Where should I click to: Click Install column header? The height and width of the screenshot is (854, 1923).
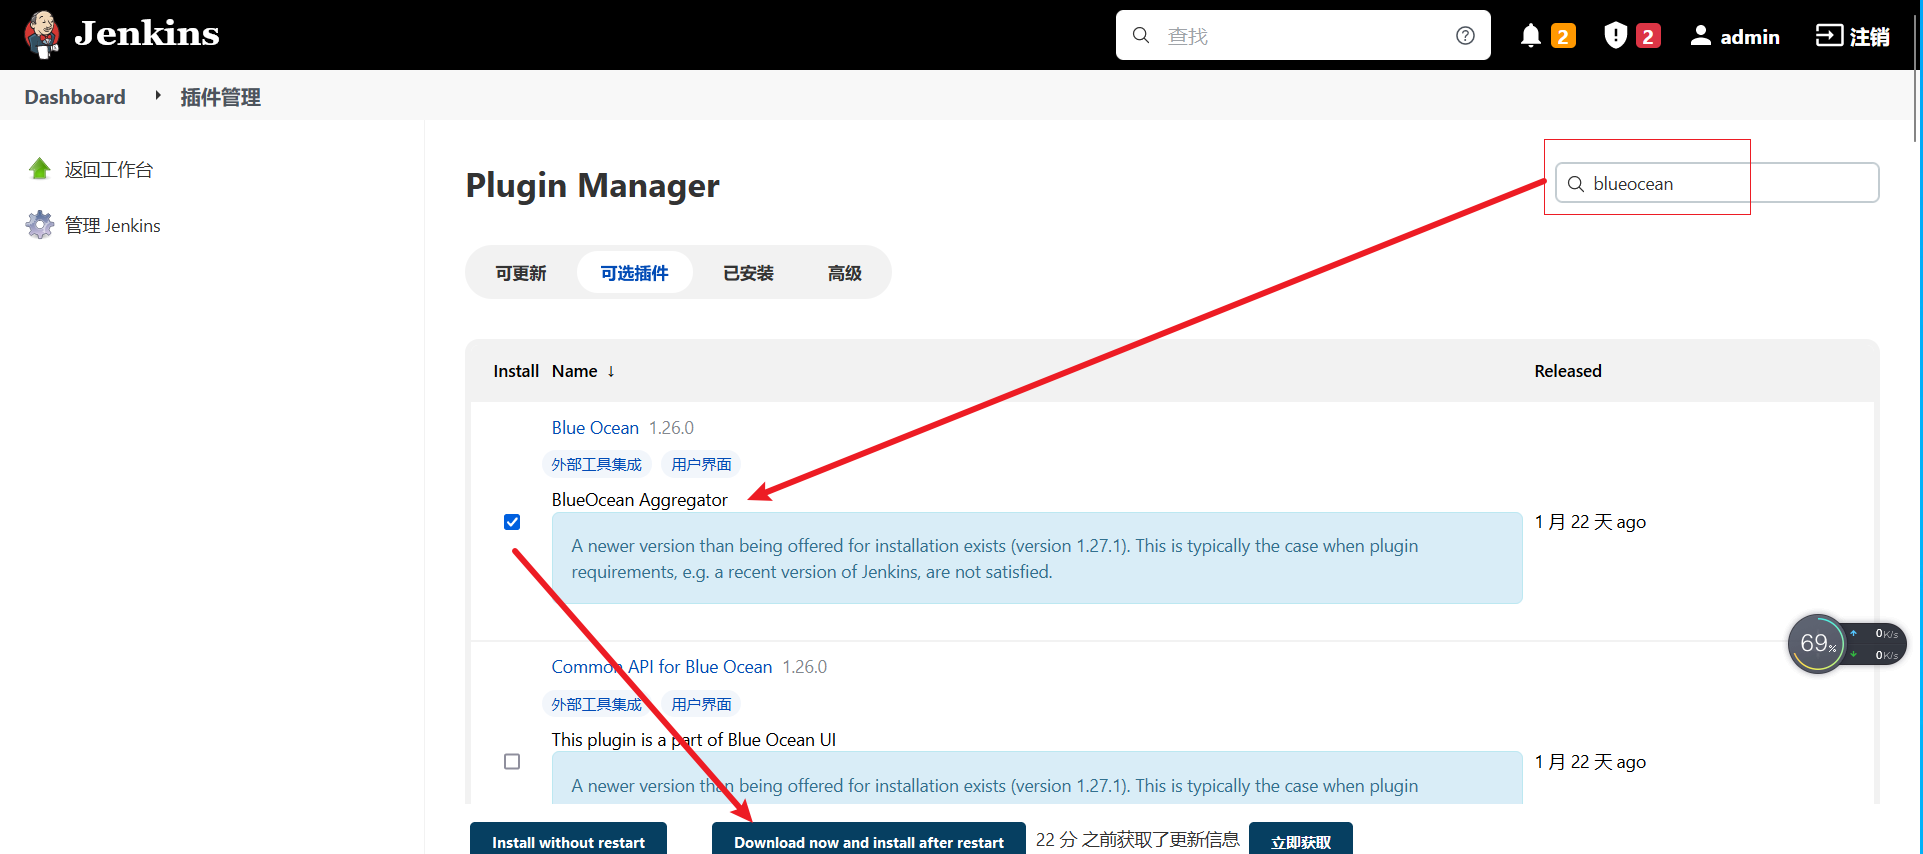coord(516,371)
